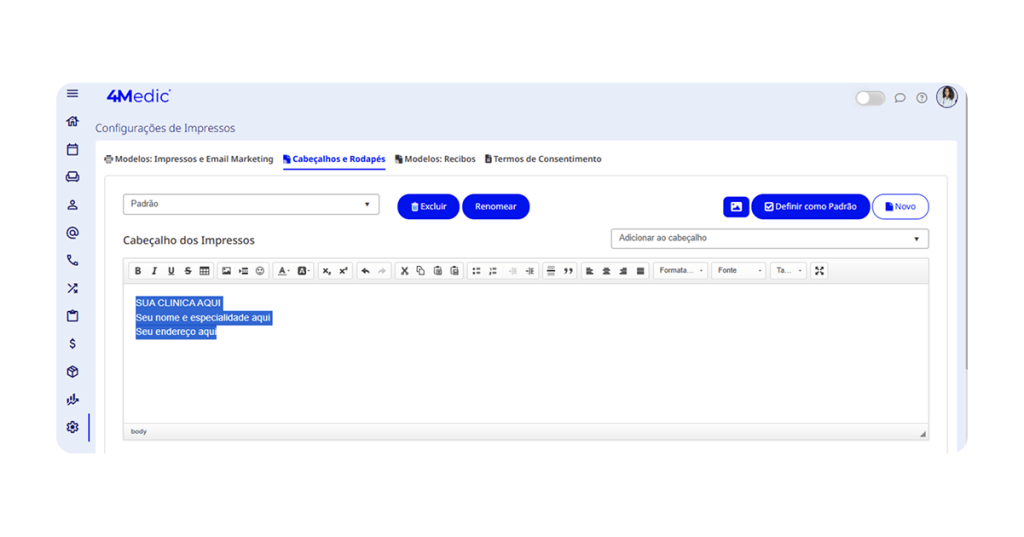Open the Padrão template dropdown
This screenshot has height=537, width=1024.
[251, 204]
